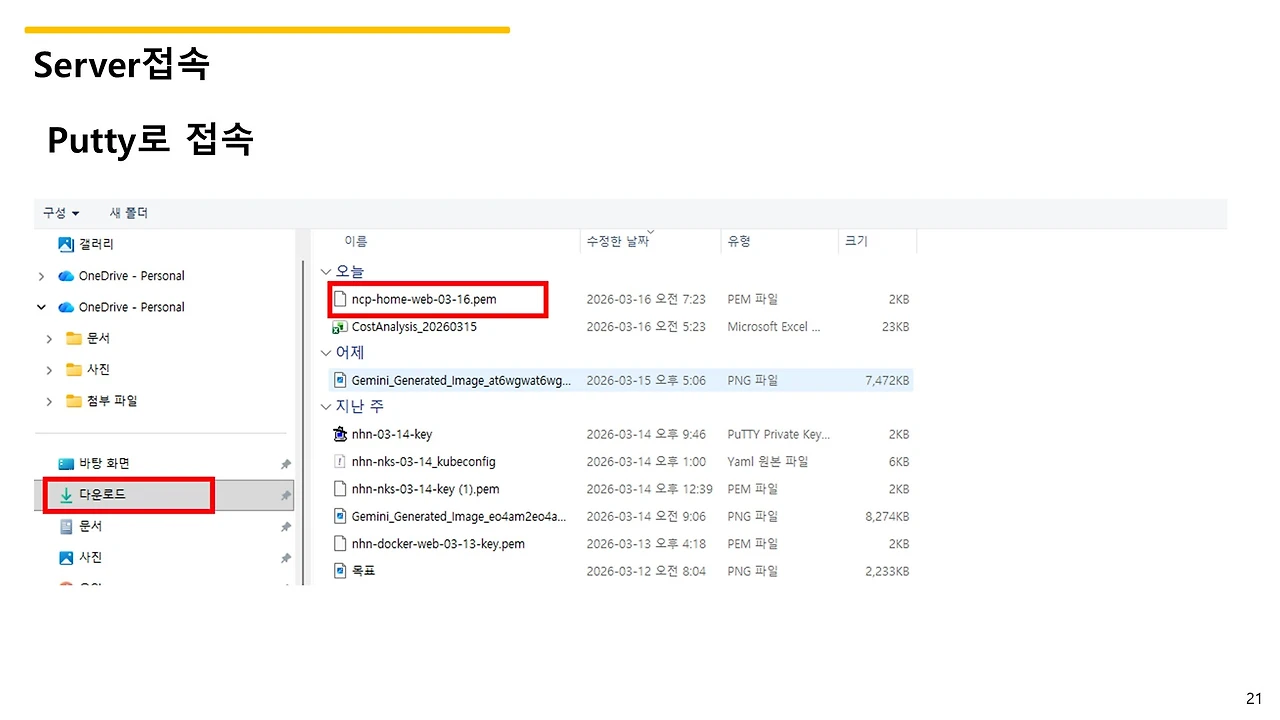Click the pinned 문서 document icon

[x=66, y=526]
